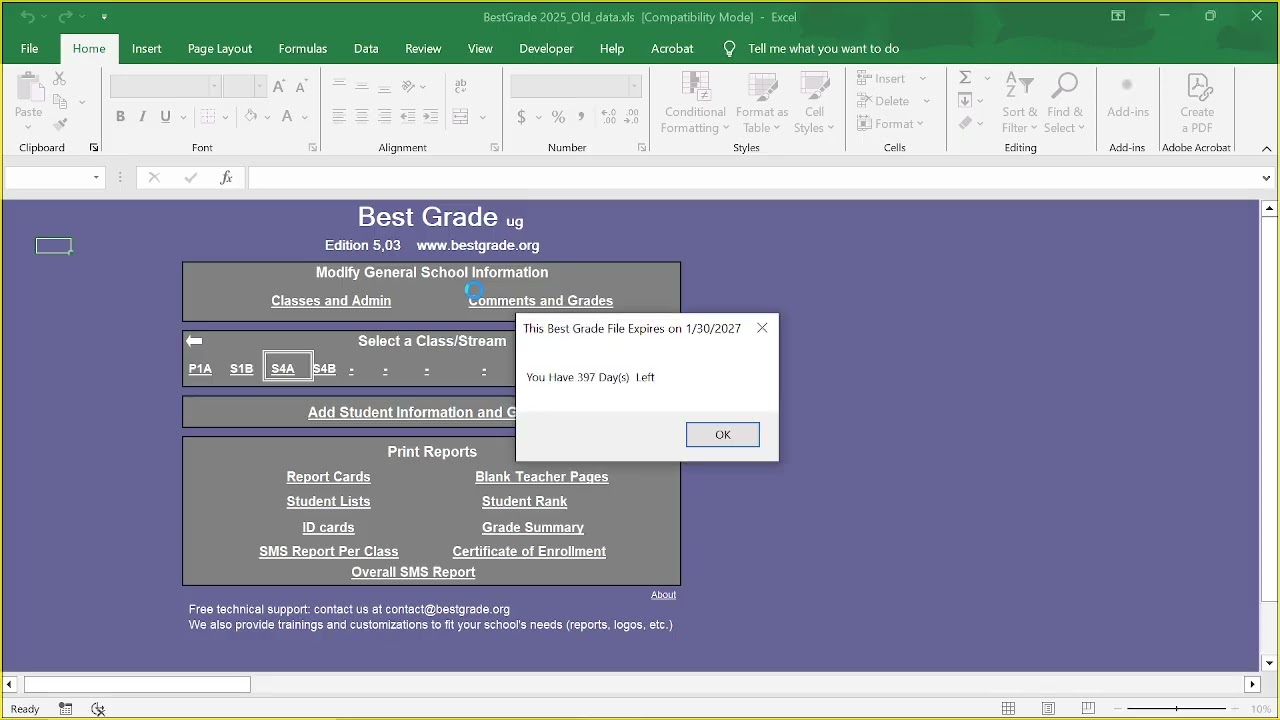Select class S1B
Screen dimensions: 1280x720
point(241,369)
